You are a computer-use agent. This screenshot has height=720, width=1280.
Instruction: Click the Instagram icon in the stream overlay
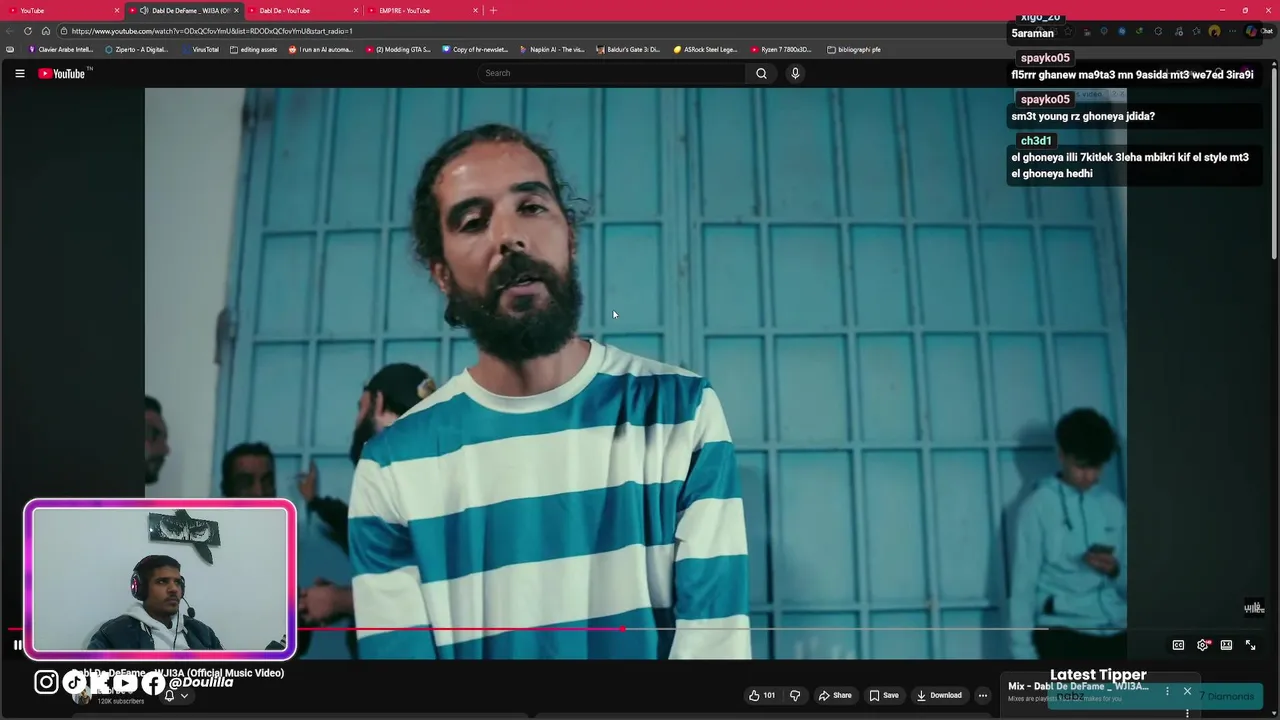click(x=47, y=682)
